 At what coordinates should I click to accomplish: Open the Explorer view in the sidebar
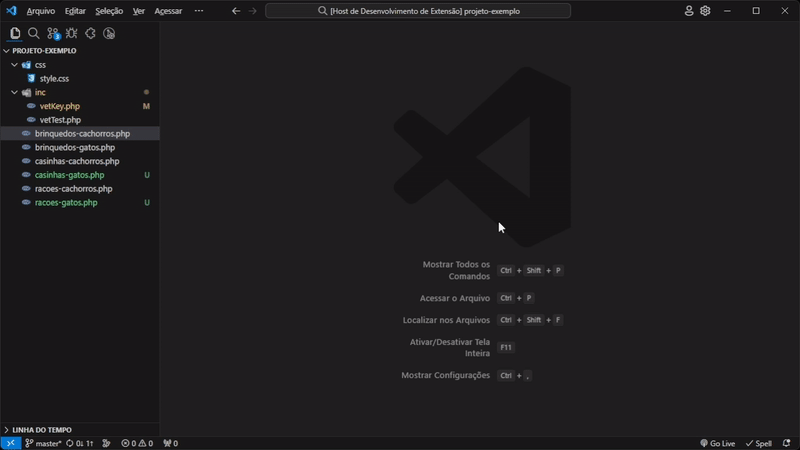15,34
